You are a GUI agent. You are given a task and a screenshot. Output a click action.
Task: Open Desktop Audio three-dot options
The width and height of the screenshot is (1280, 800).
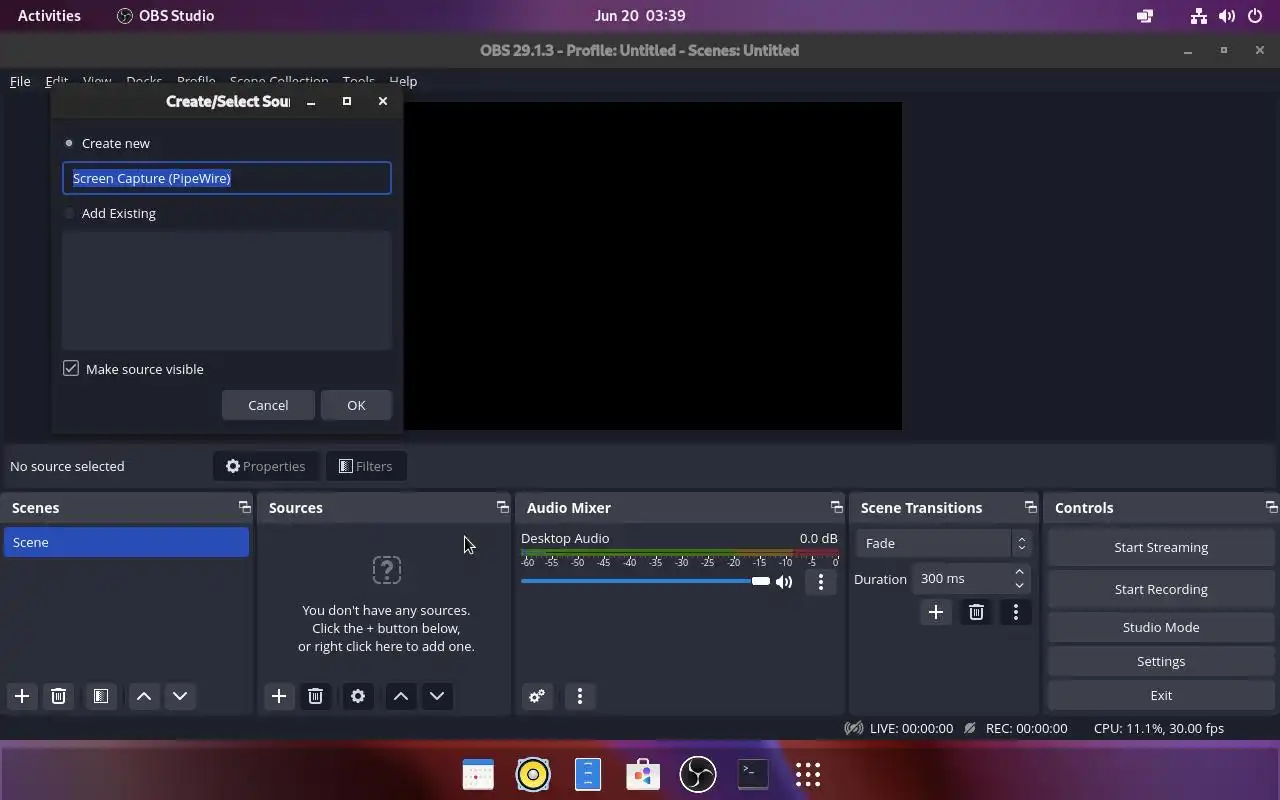pyautogui.click(x=821, y=581)
